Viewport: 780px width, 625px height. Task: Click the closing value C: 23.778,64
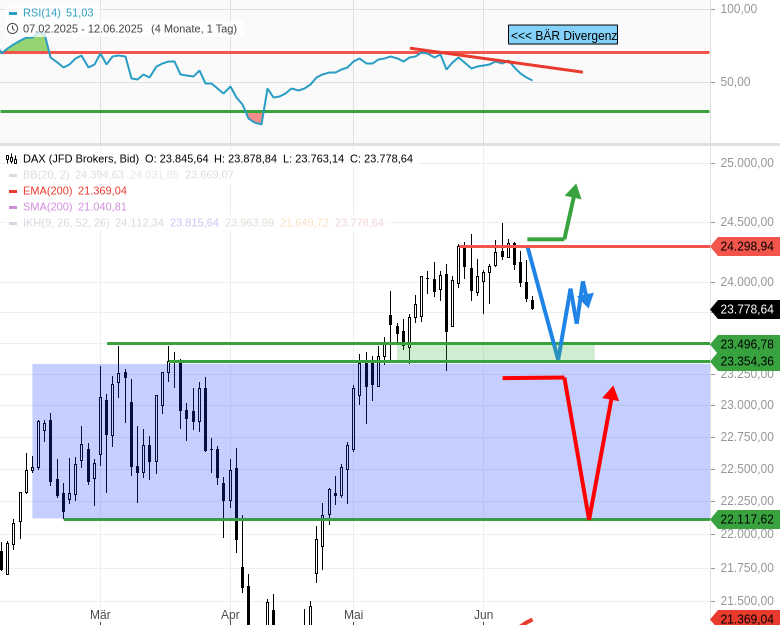point(382,159)
